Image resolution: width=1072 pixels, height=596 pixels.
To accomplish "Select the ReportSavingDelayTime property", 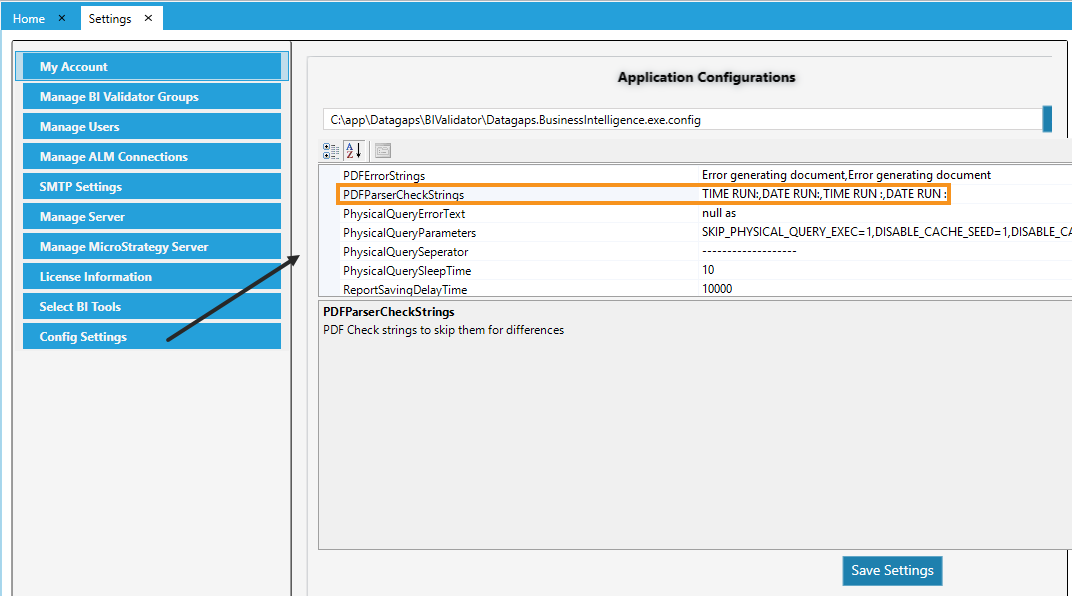I will click(405, 290).
